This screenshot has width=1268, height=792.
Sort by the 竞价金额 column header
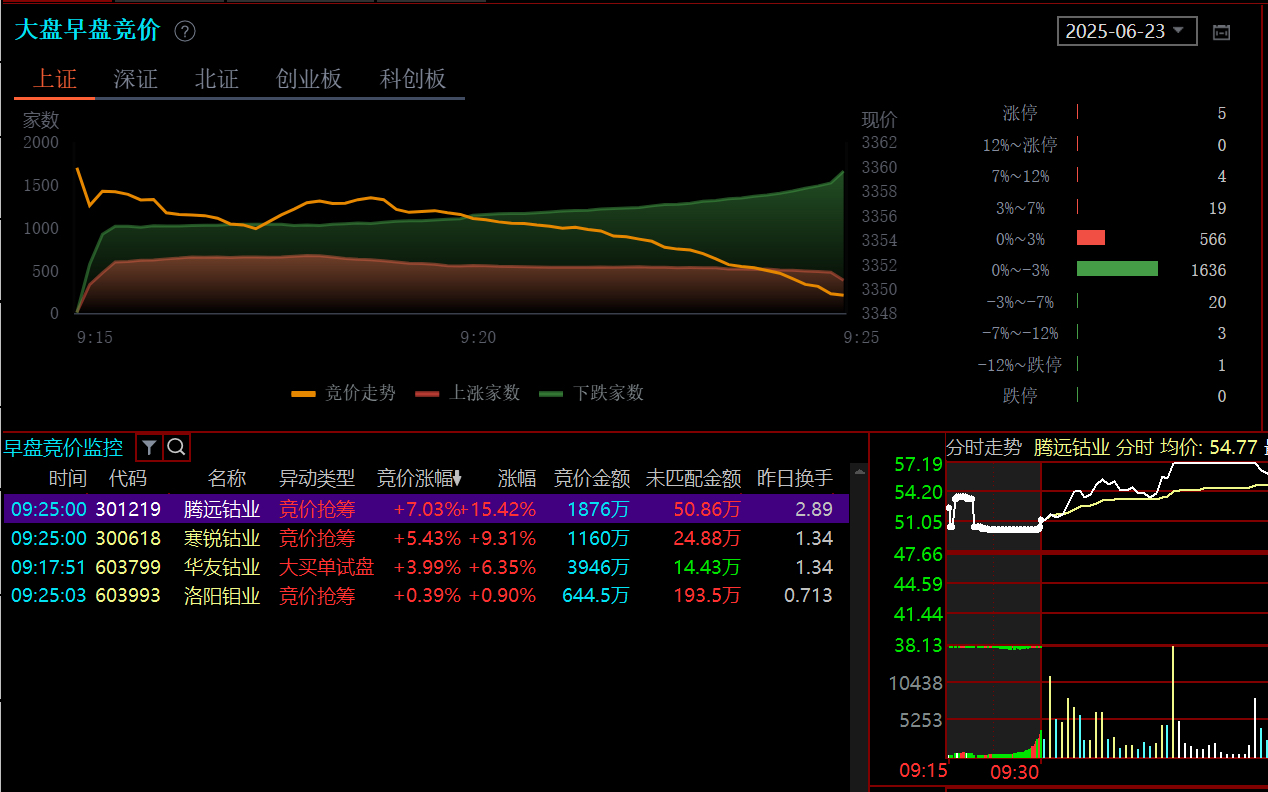(x=592, y=478)
